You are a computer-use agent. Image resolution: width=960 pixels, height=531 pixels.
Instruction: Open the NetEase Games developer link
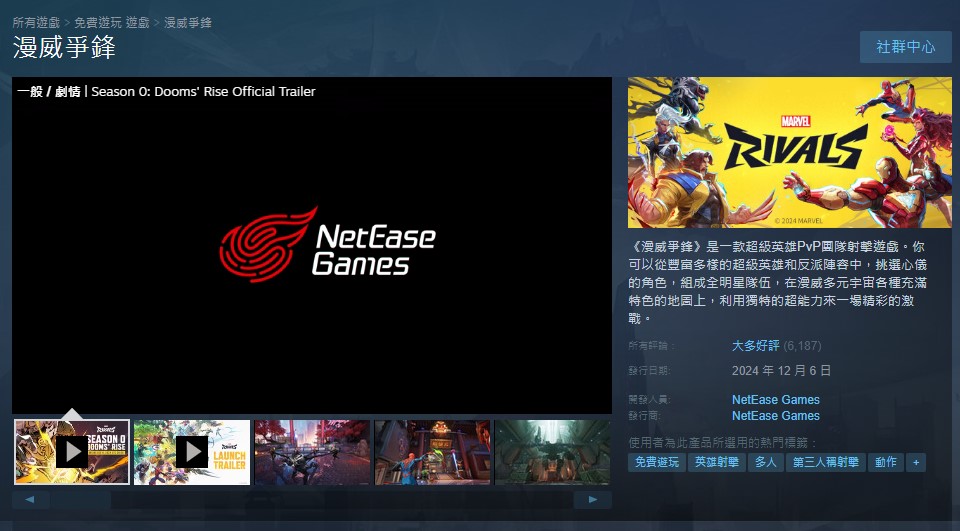pyautogui.click(x=776, y=399)
